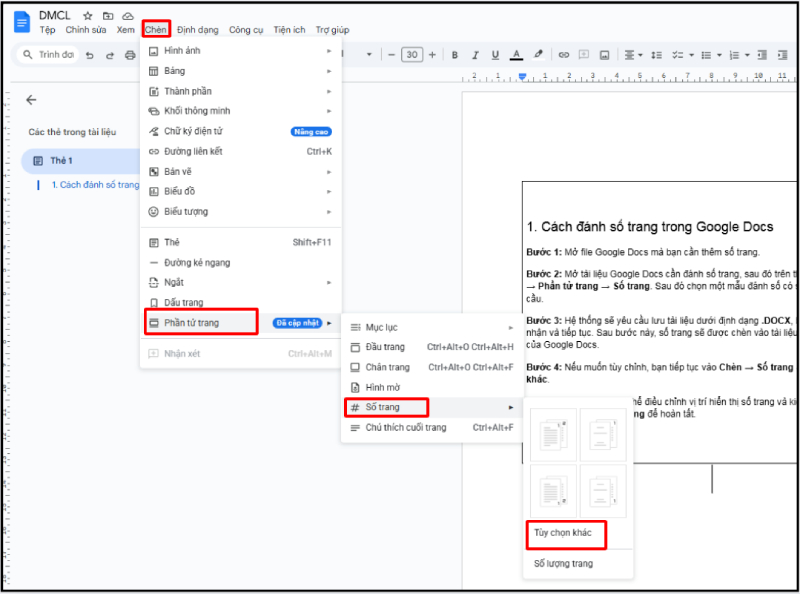This screenshot has width=800, height=594.
Task: Toggle Italic formatting
Action: 474,55
